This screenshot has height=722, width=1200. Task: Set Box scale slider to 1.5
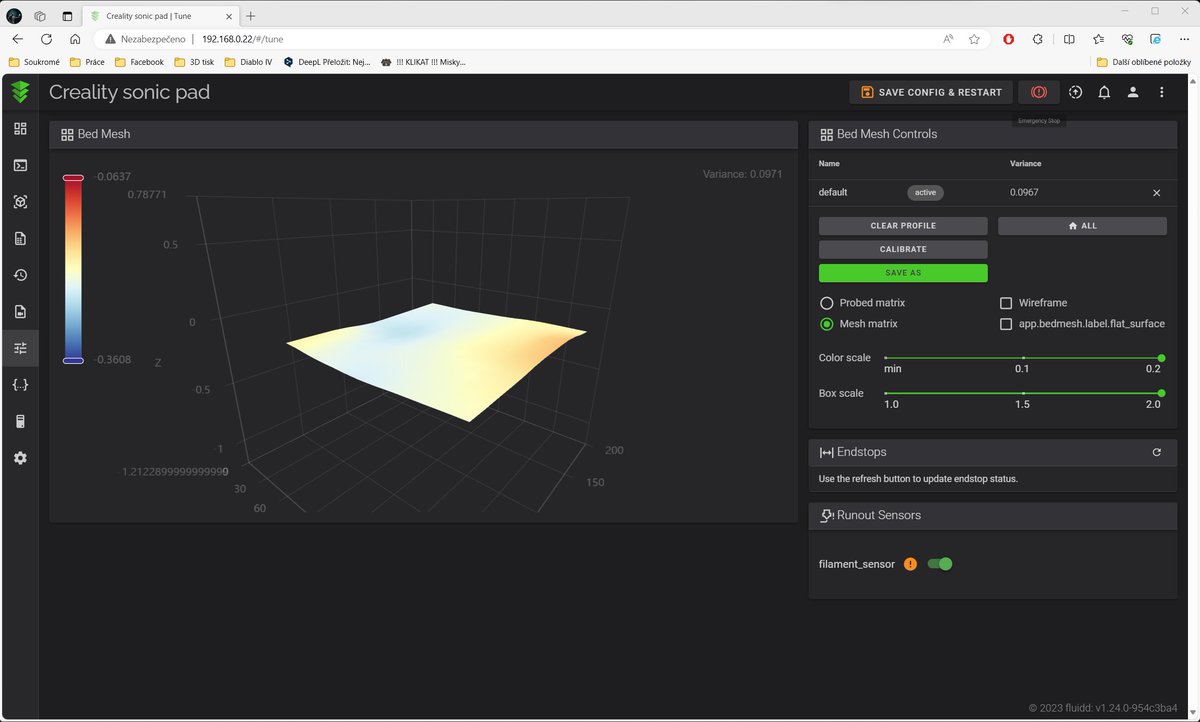pos(1023,393)
